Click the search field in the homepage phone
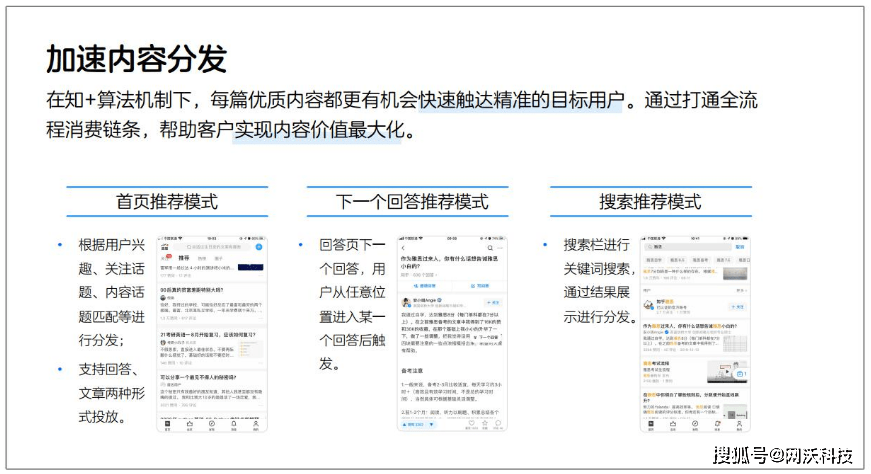This screenshot has width=871, height=474. (x=212, y=247)
